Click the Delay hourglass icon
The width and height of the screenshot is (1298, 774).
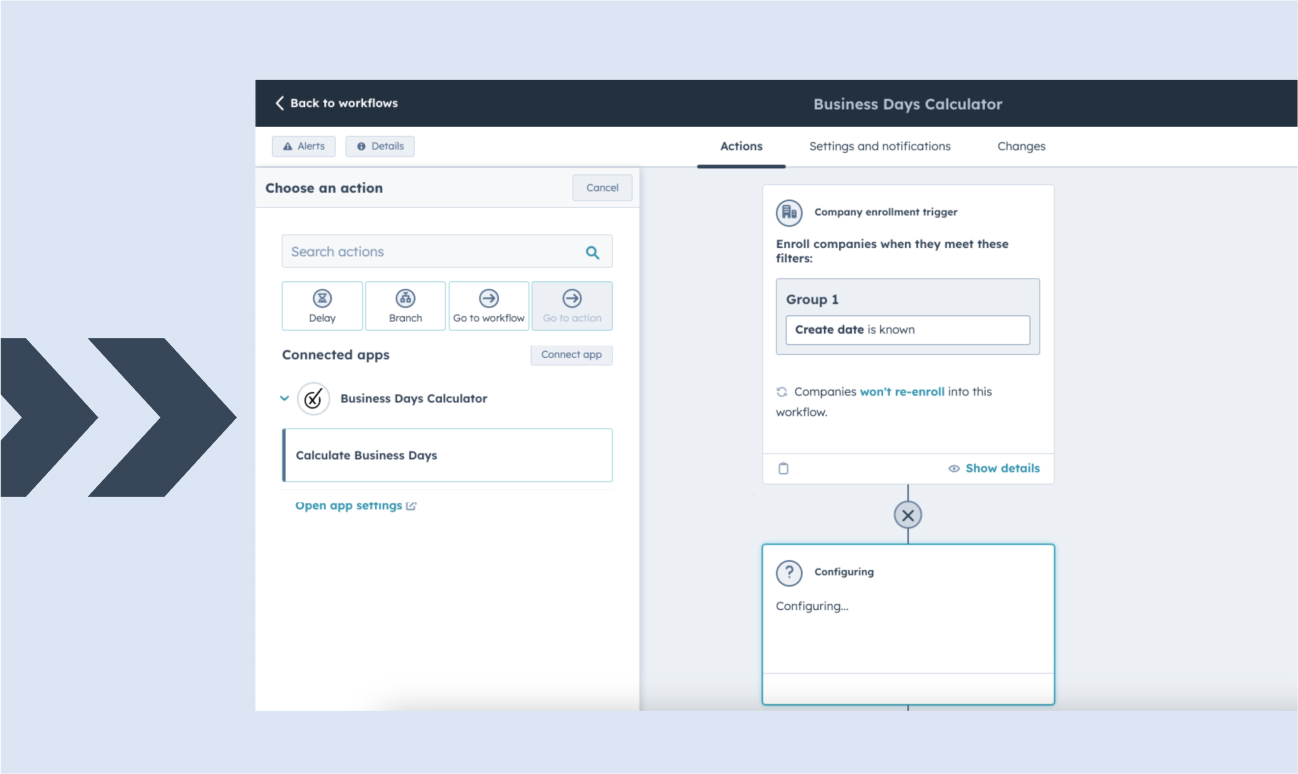(322, 298)
